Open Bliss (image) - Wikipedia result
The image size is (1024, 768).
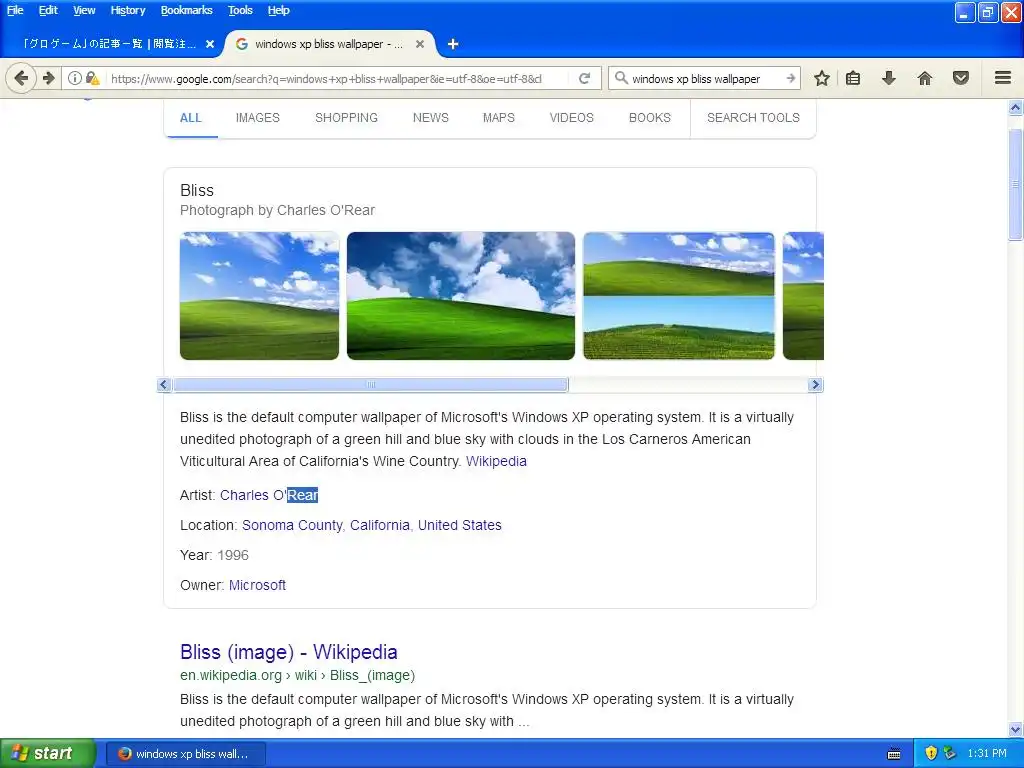[289, 652]
